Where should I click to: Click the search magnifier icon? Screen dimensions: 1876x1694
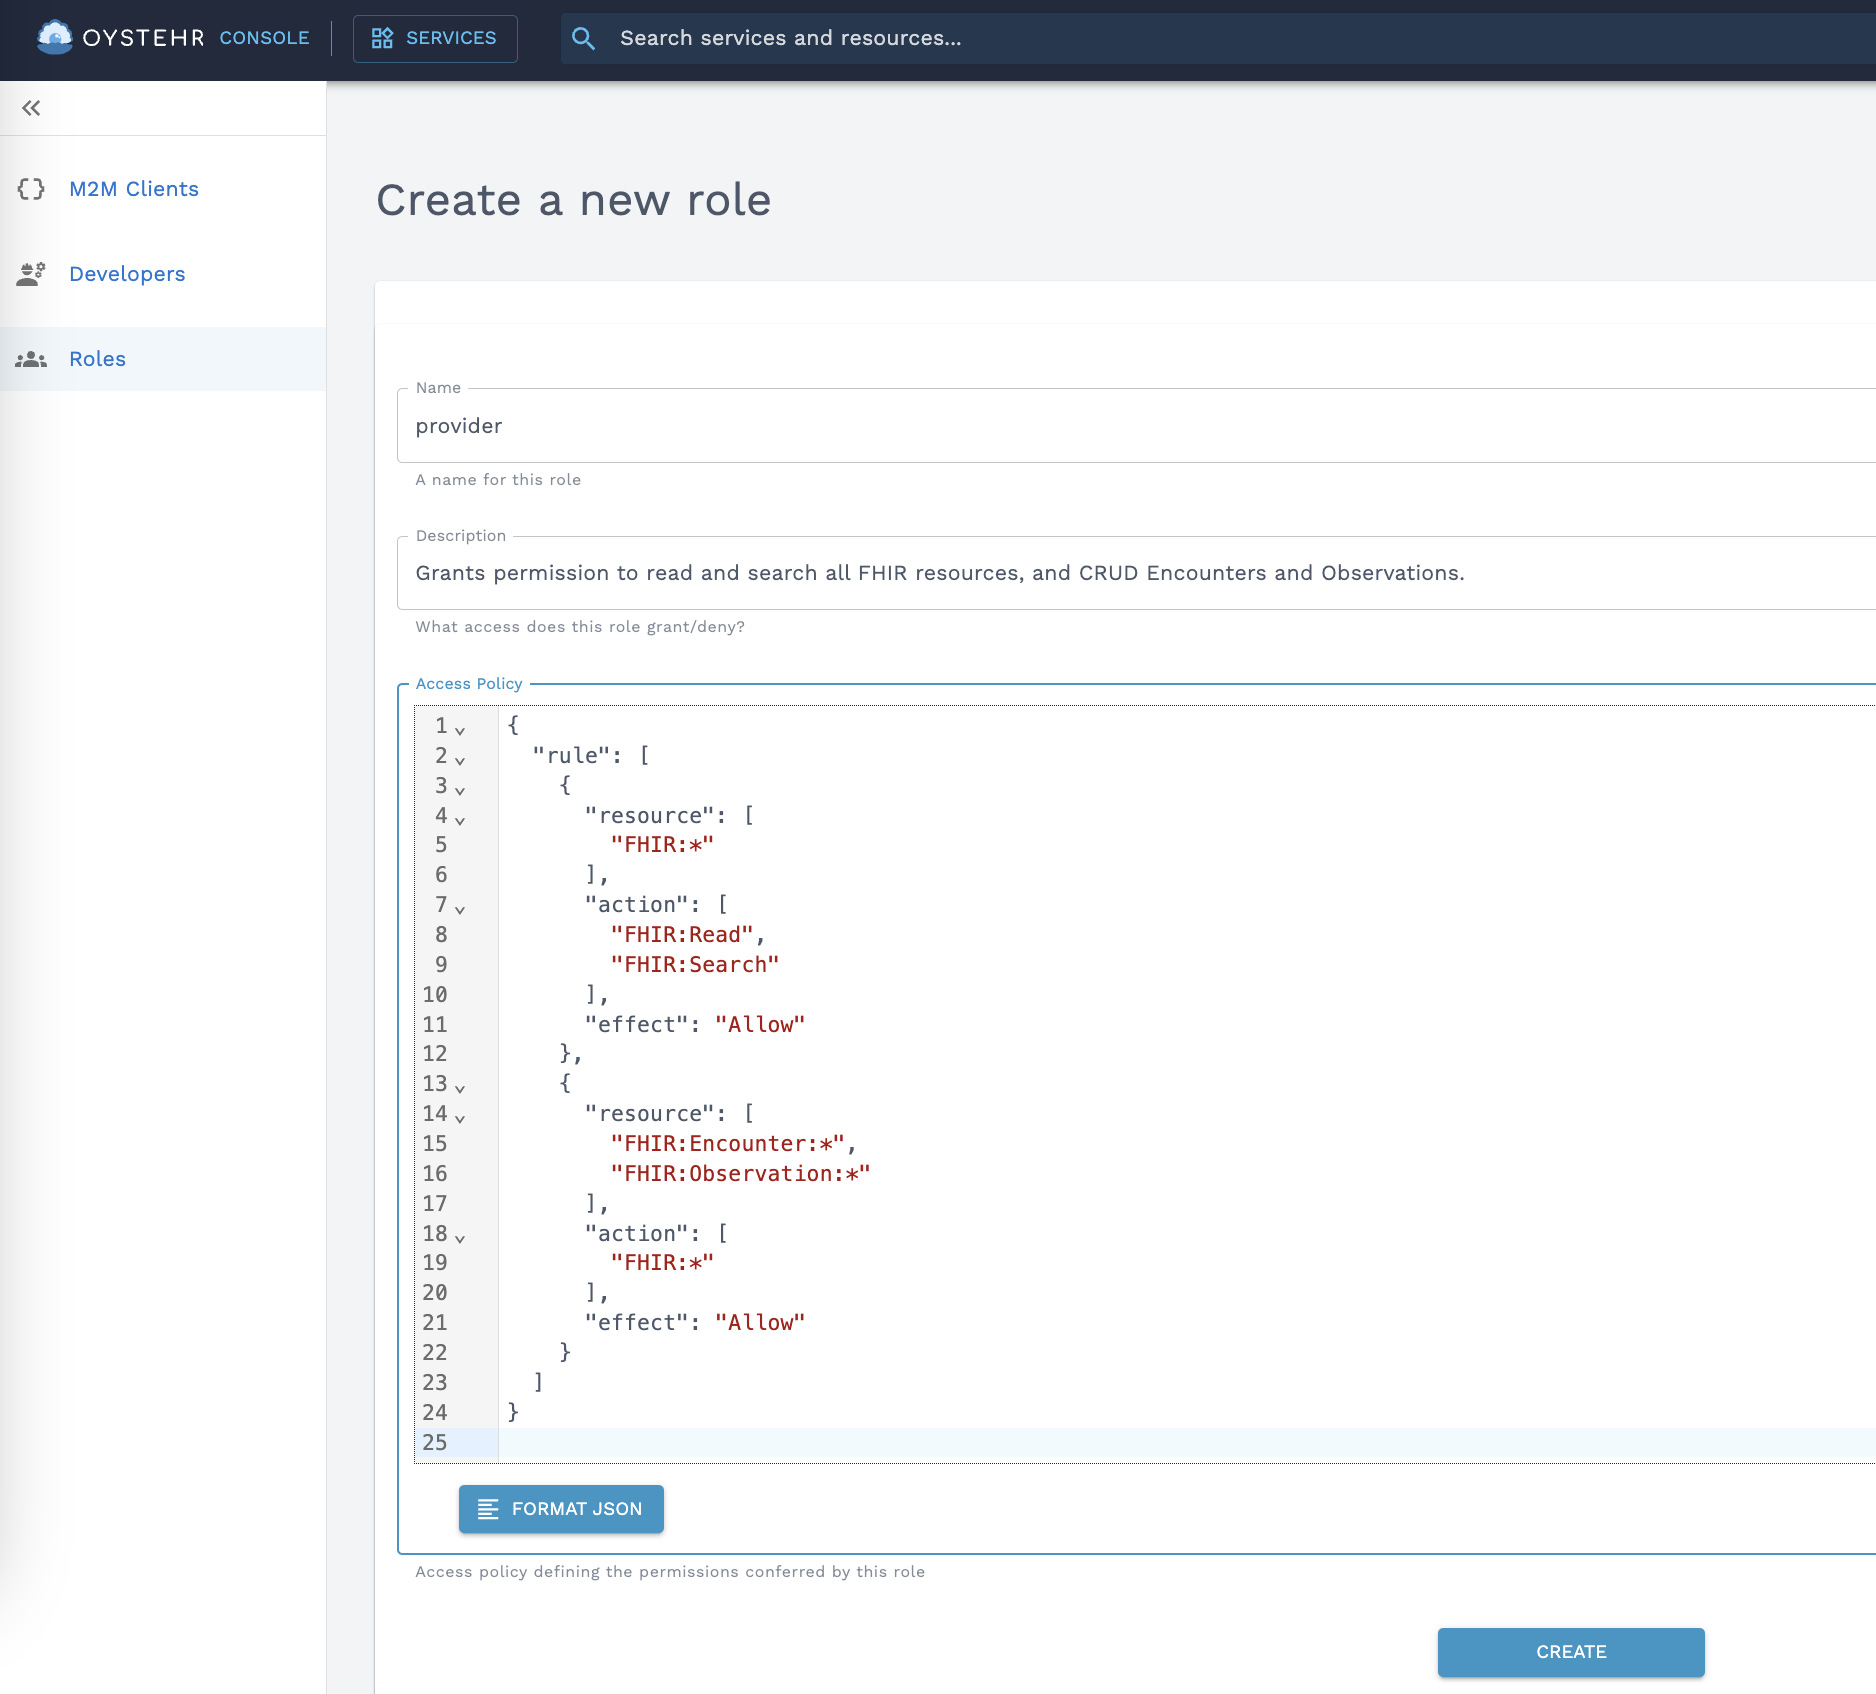[584, 38]
